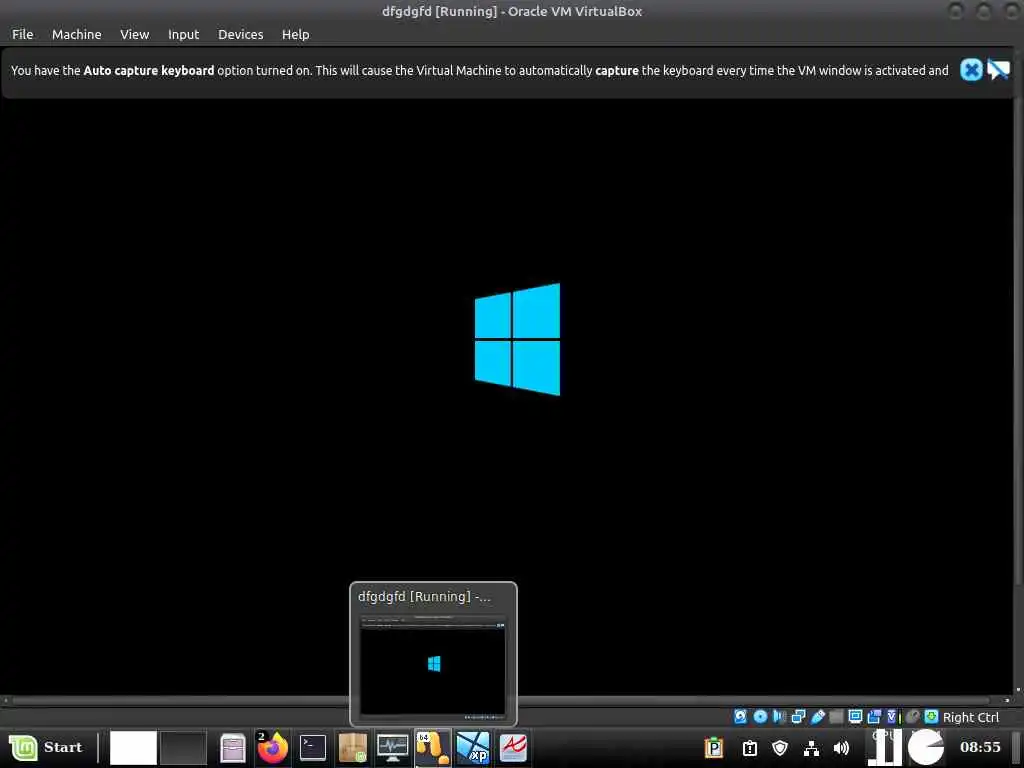Click the display status icon
The height and width of the screenshot is (768, 1024).
pyautogui.click(x=856, y=717)
